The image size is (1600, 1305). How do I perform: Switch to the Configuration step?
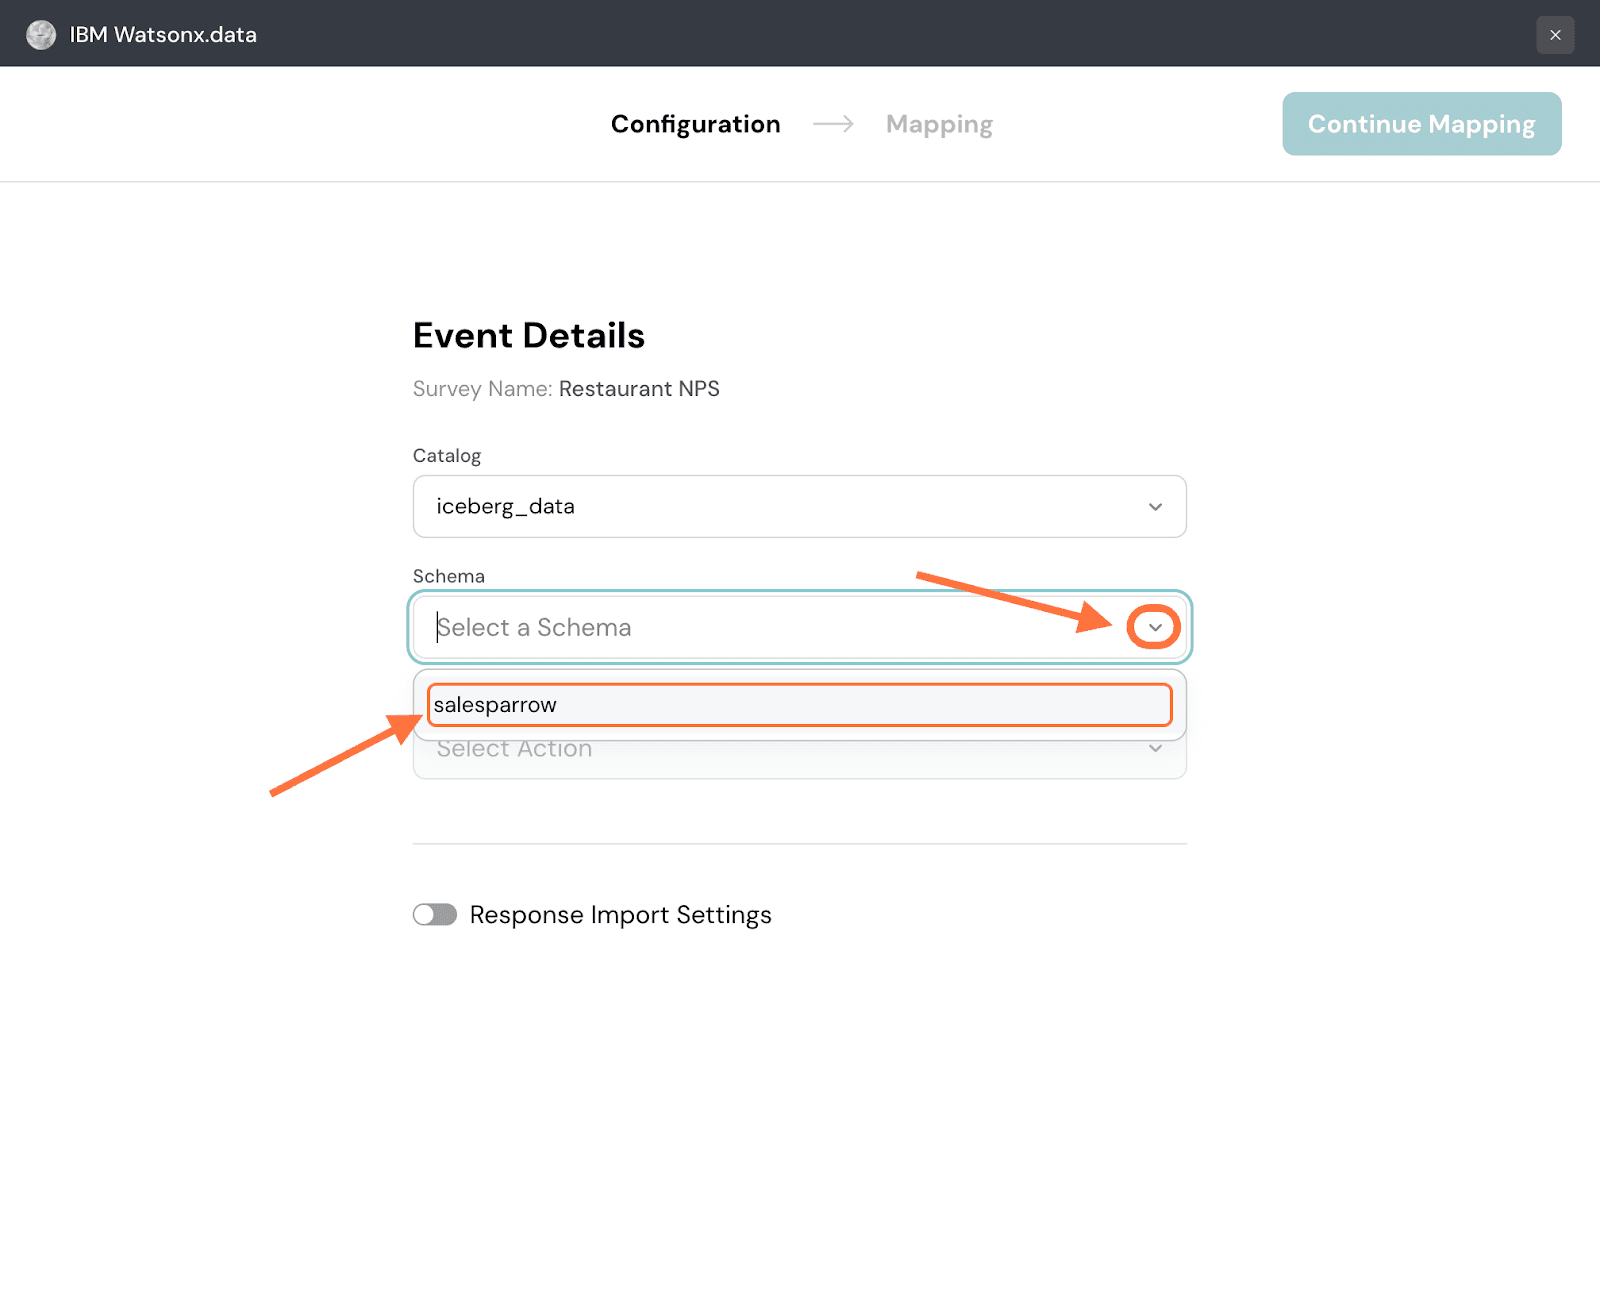(x=695, y=124)
